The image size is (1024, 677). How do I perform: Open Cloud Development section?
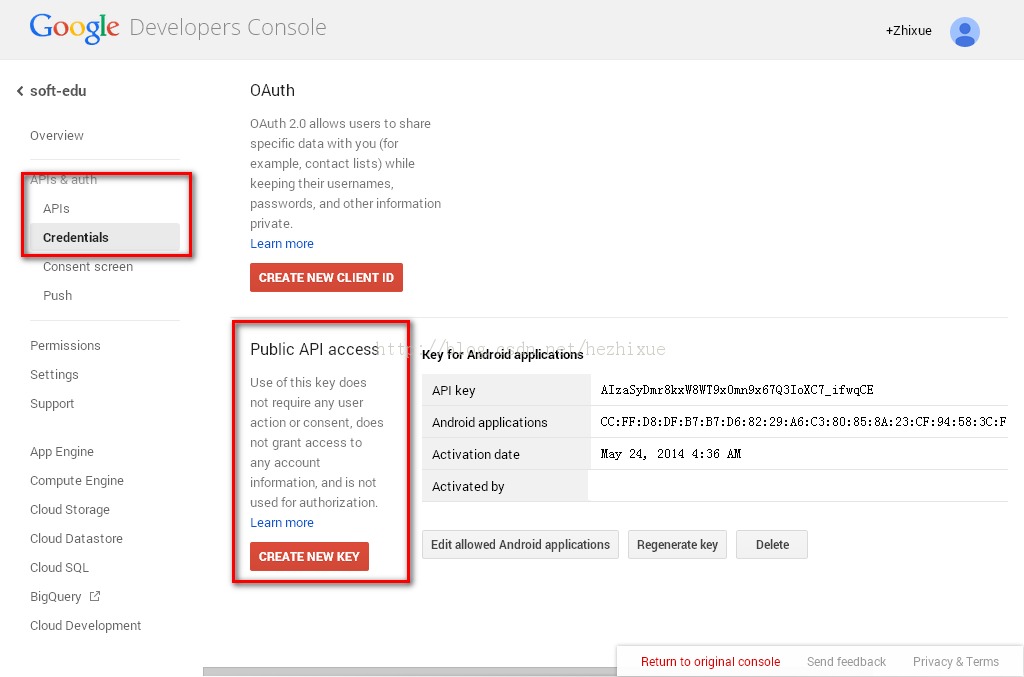(86, 625)
